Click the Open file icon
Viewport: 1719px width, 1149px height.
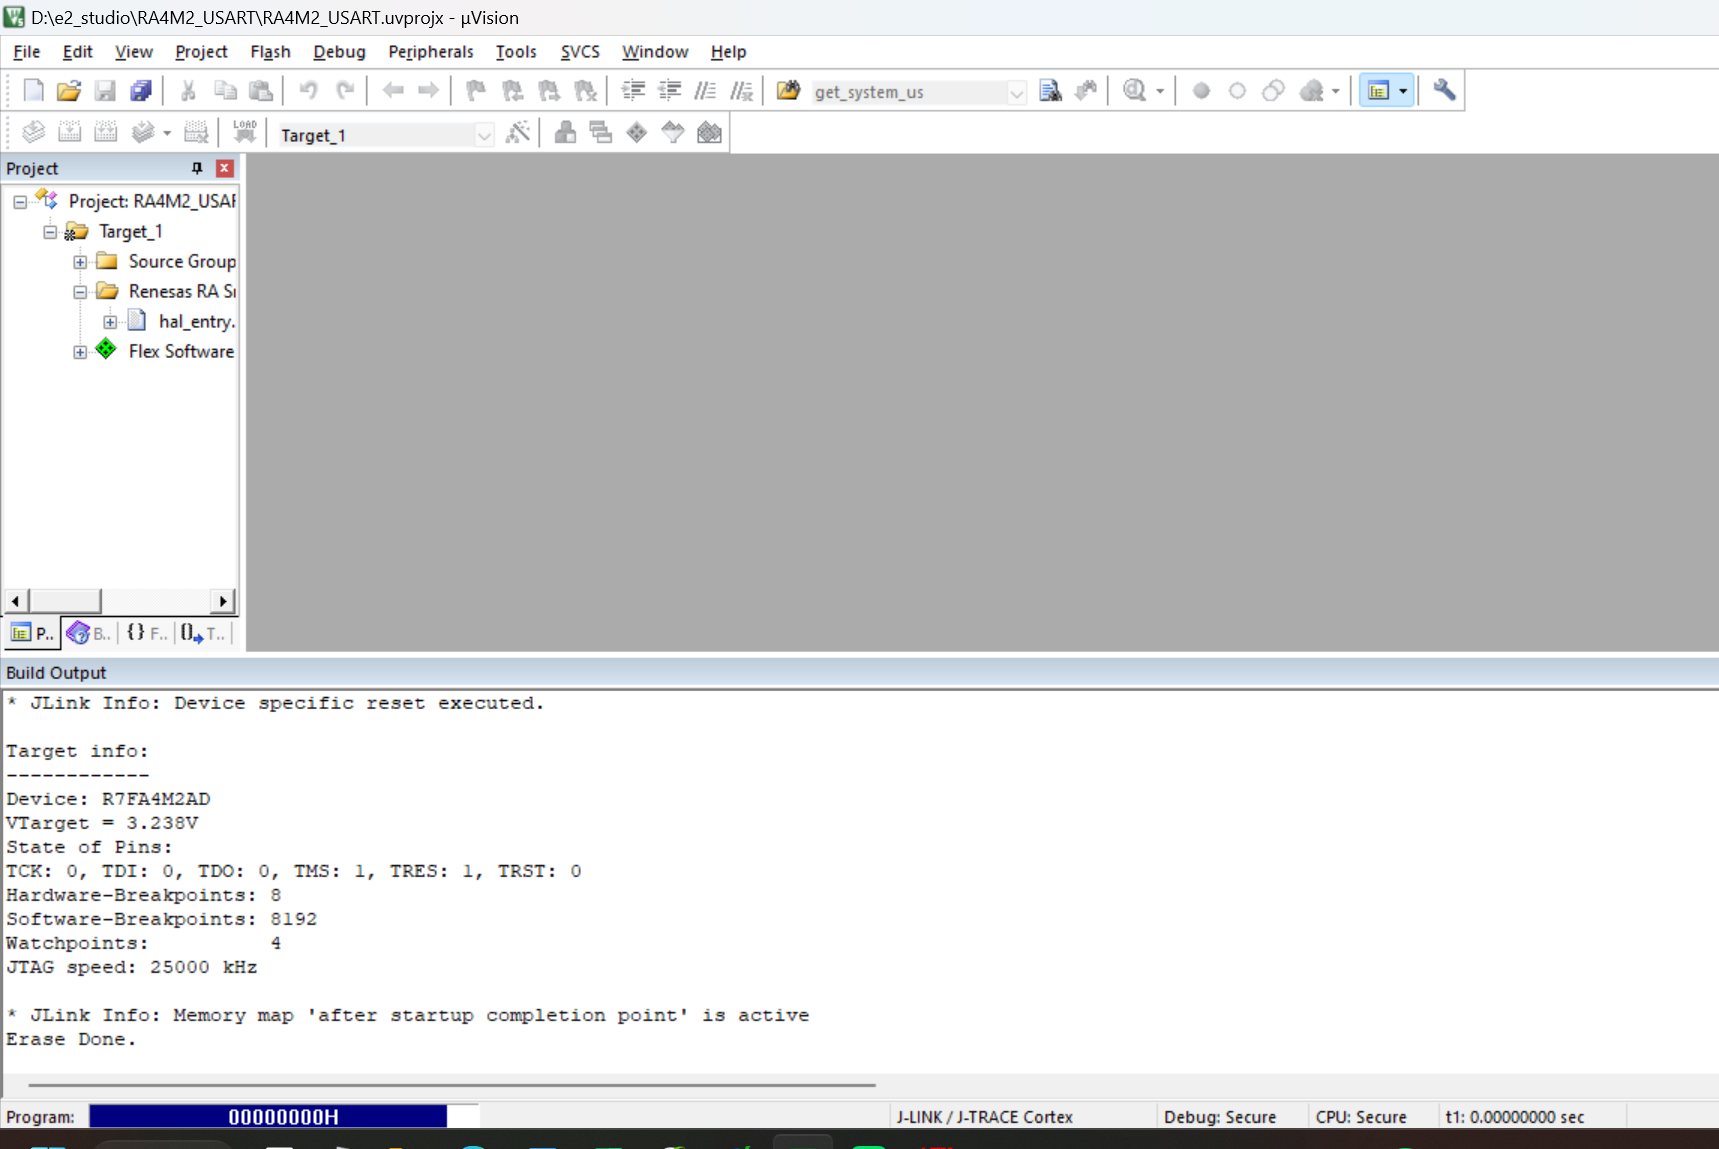[68, 91]
